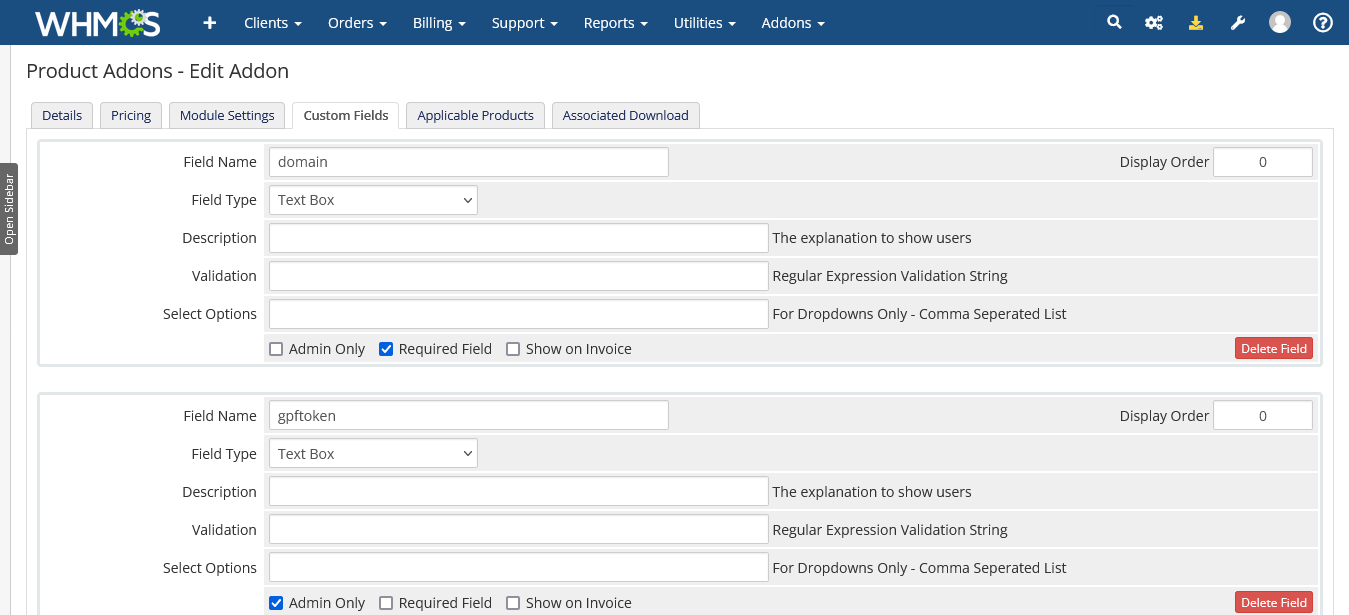Click Select Options input for domain field

(x=519, y=314)
